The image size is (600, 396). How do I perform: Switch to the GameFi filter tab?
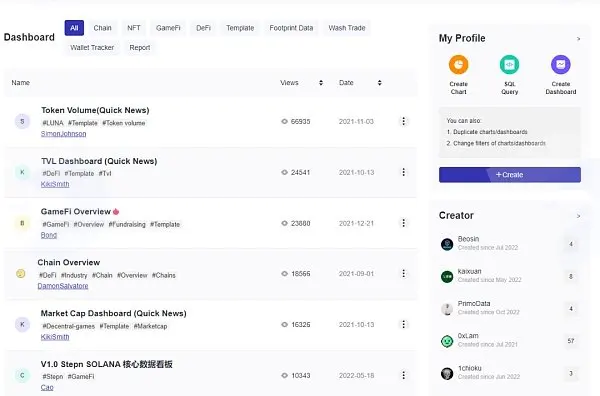pyautogui.click(x=168, y=28)
